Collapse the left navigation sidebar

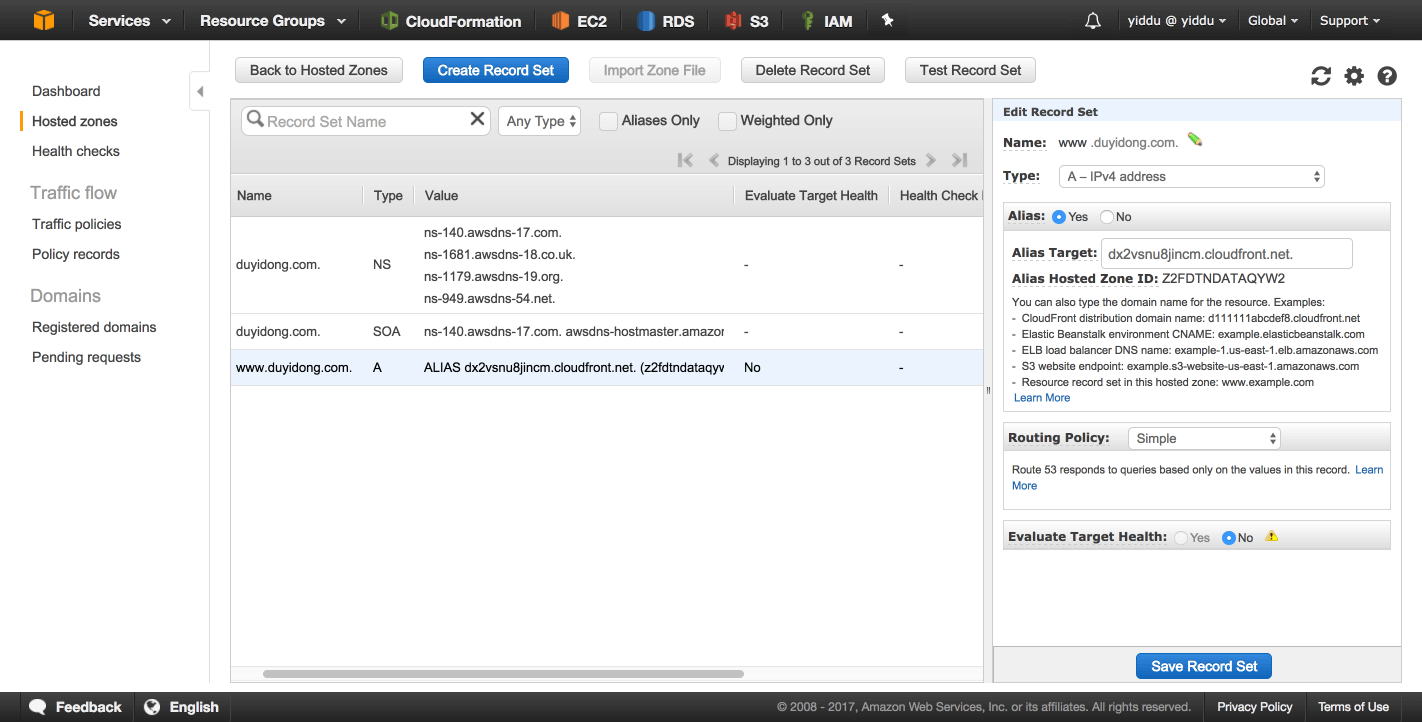click(x=199, y=91)
